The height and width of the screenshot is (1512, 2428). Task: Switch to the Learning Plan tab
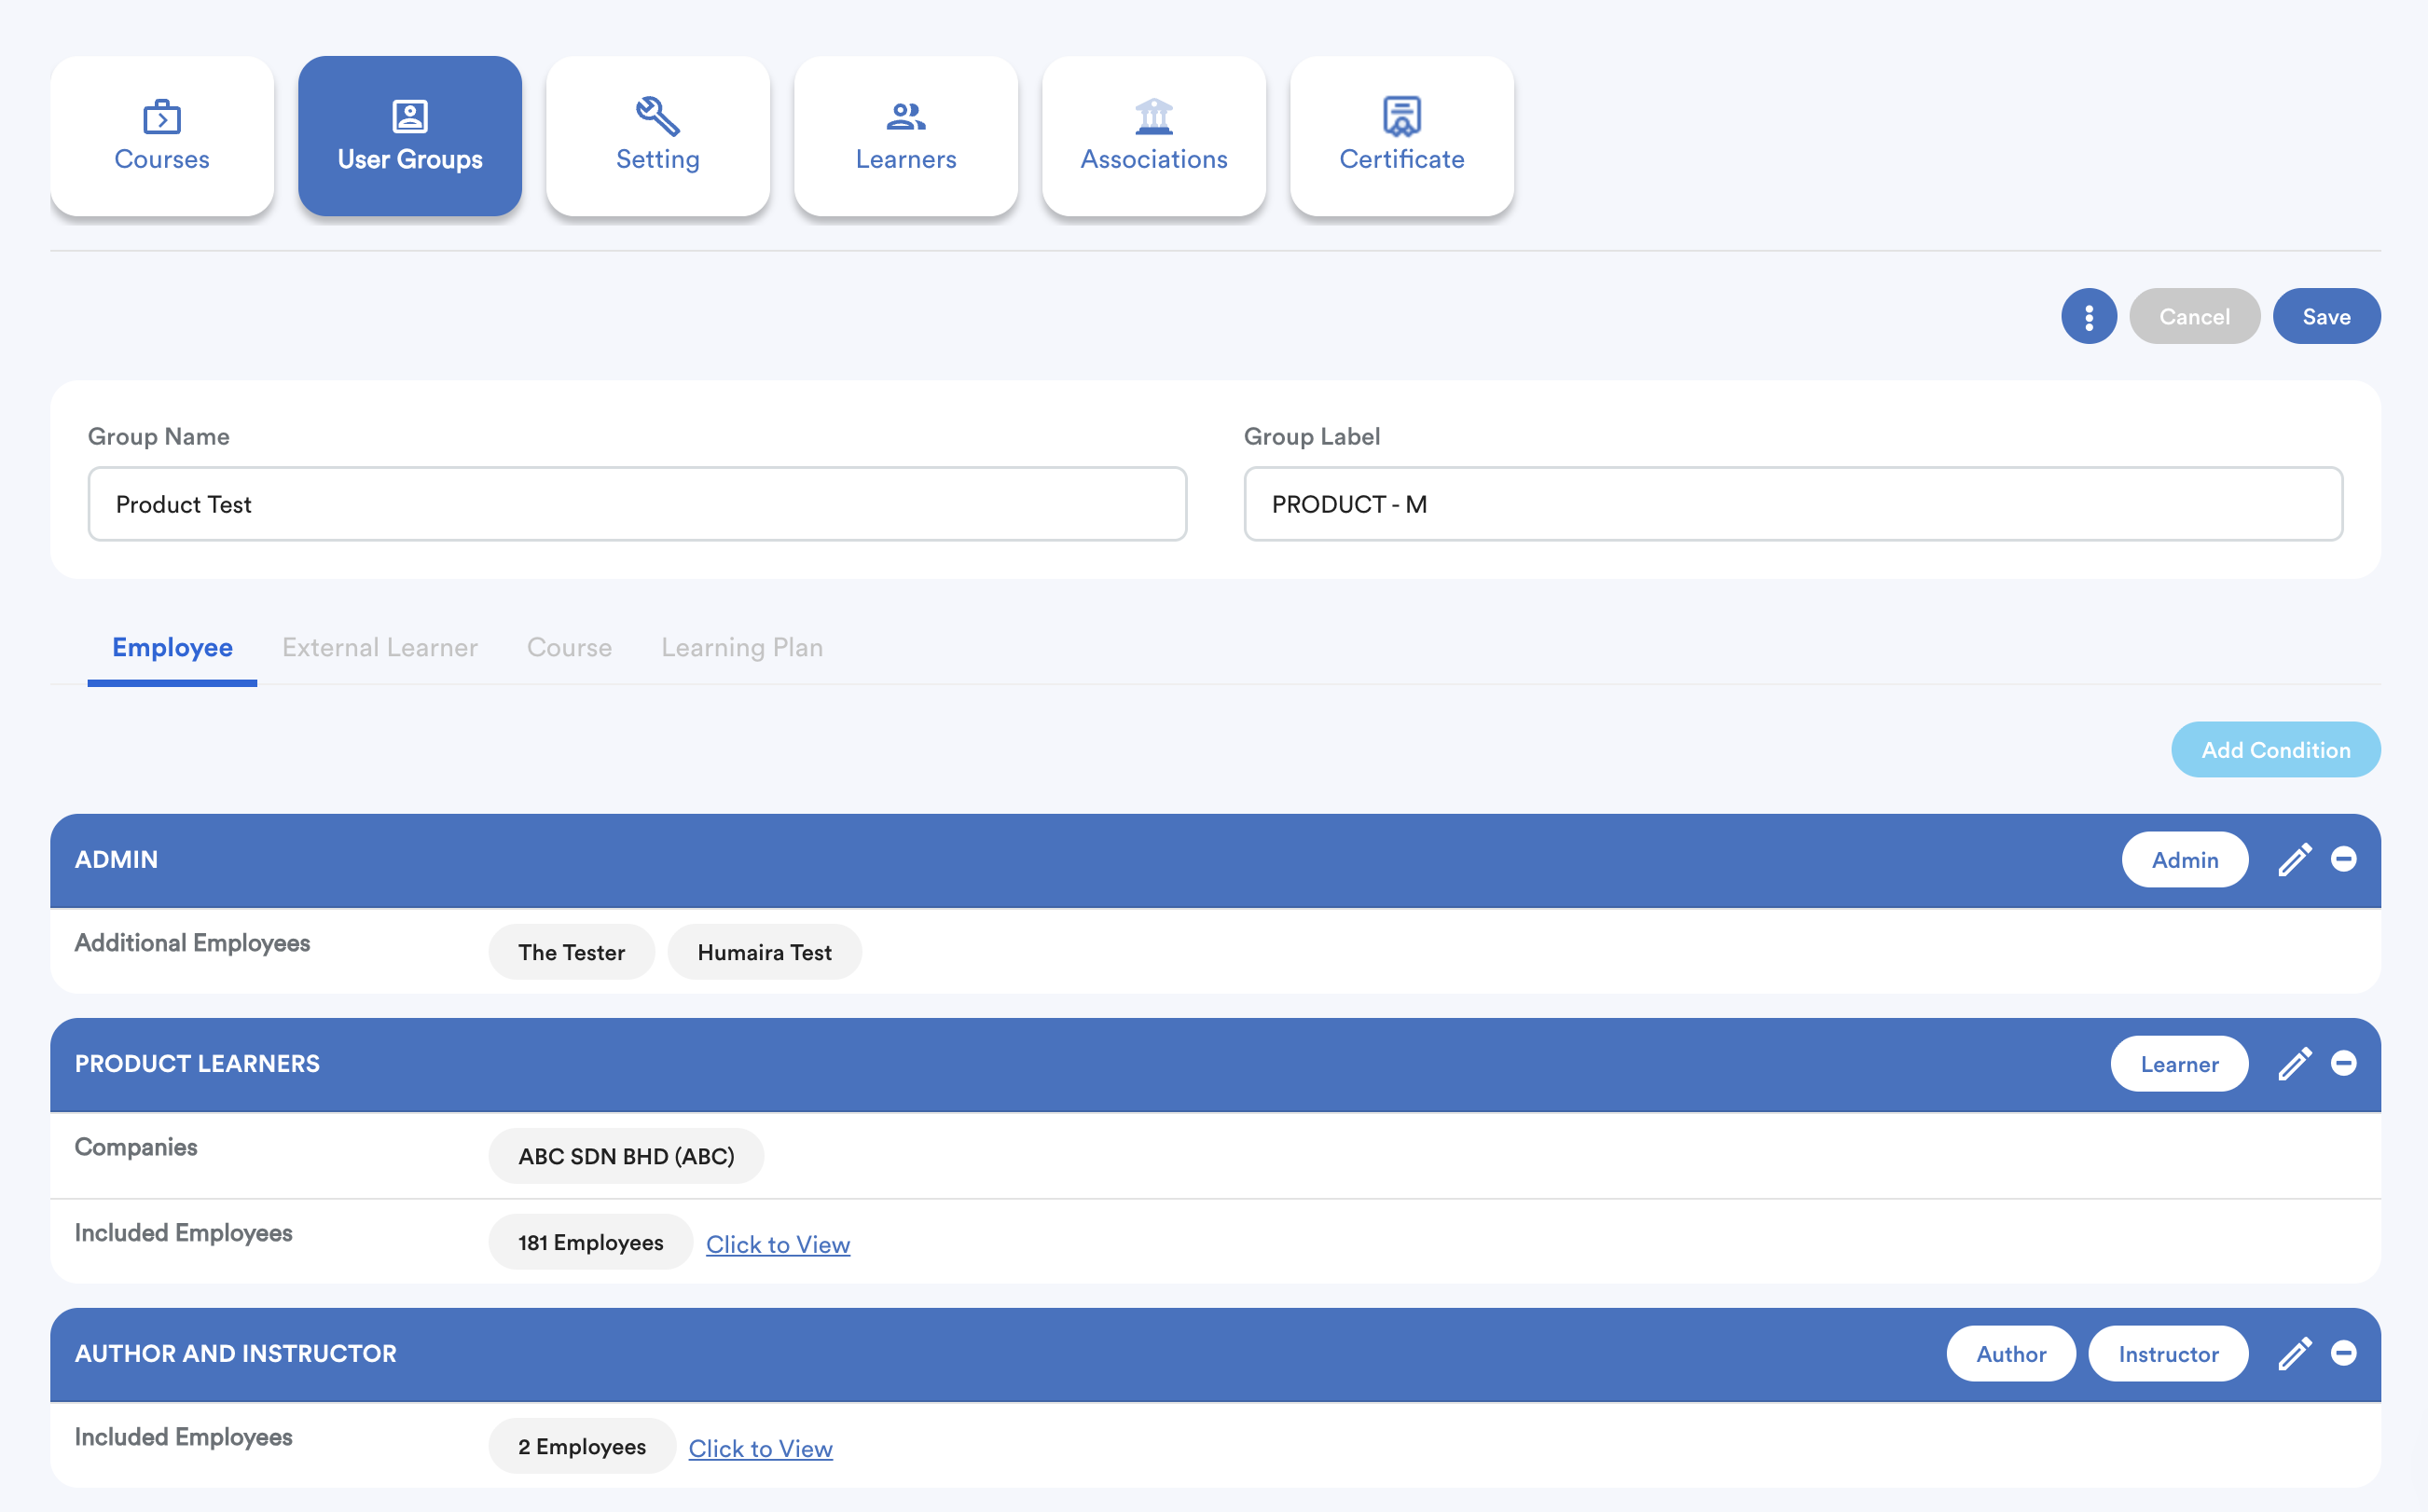[x=742, y=648]
